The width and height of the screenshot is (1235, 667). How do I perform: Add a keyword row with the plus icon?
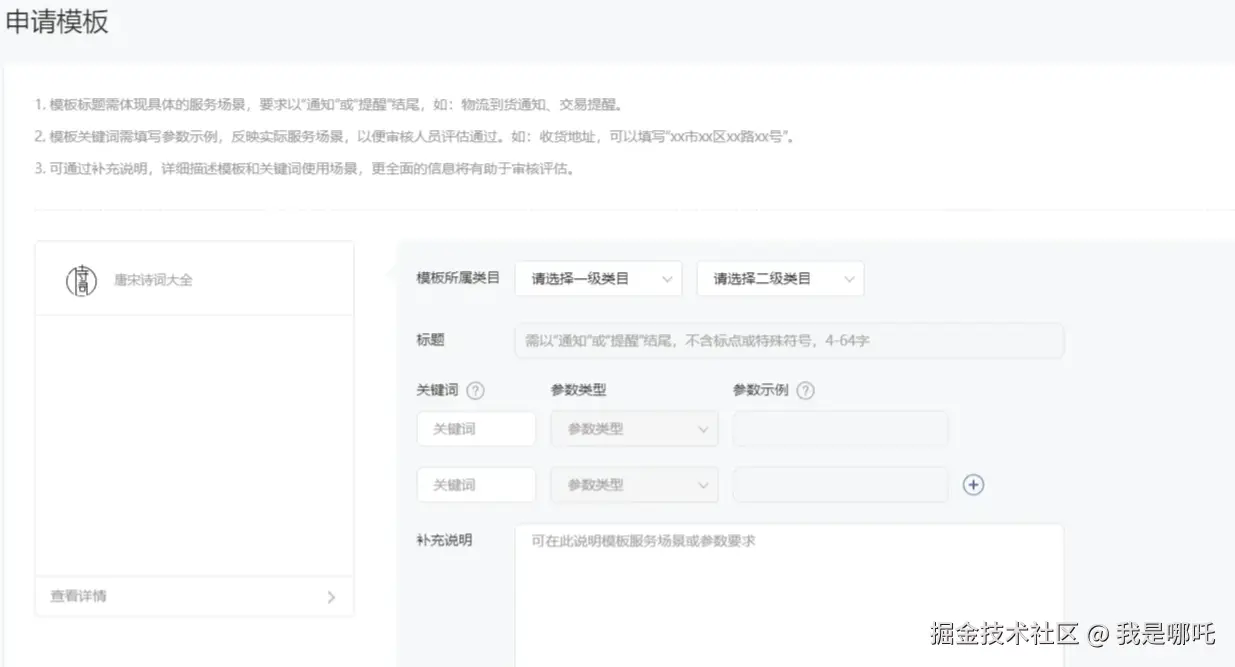pyautogui.click(x=973, y=485)
